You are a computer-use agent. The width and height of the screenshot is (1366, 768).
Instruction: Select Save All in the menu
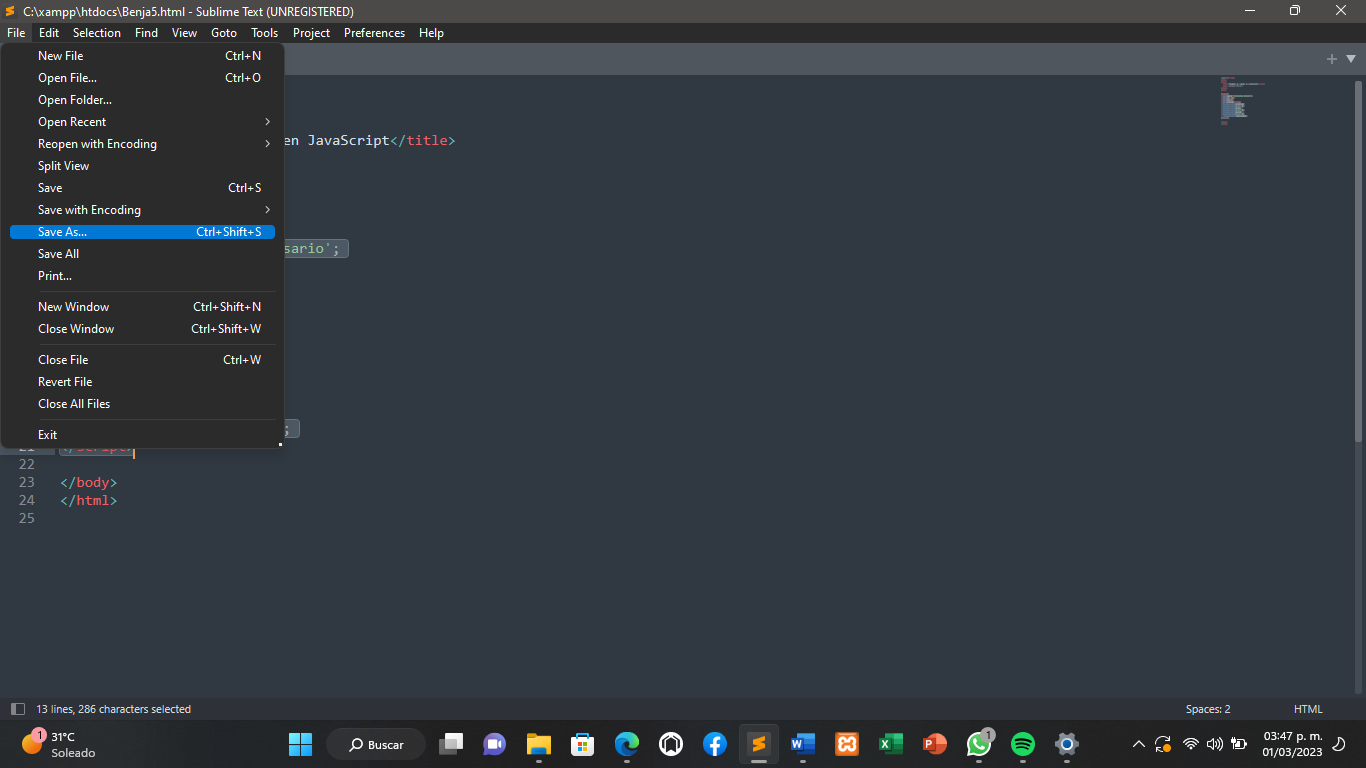coord(142,254)
